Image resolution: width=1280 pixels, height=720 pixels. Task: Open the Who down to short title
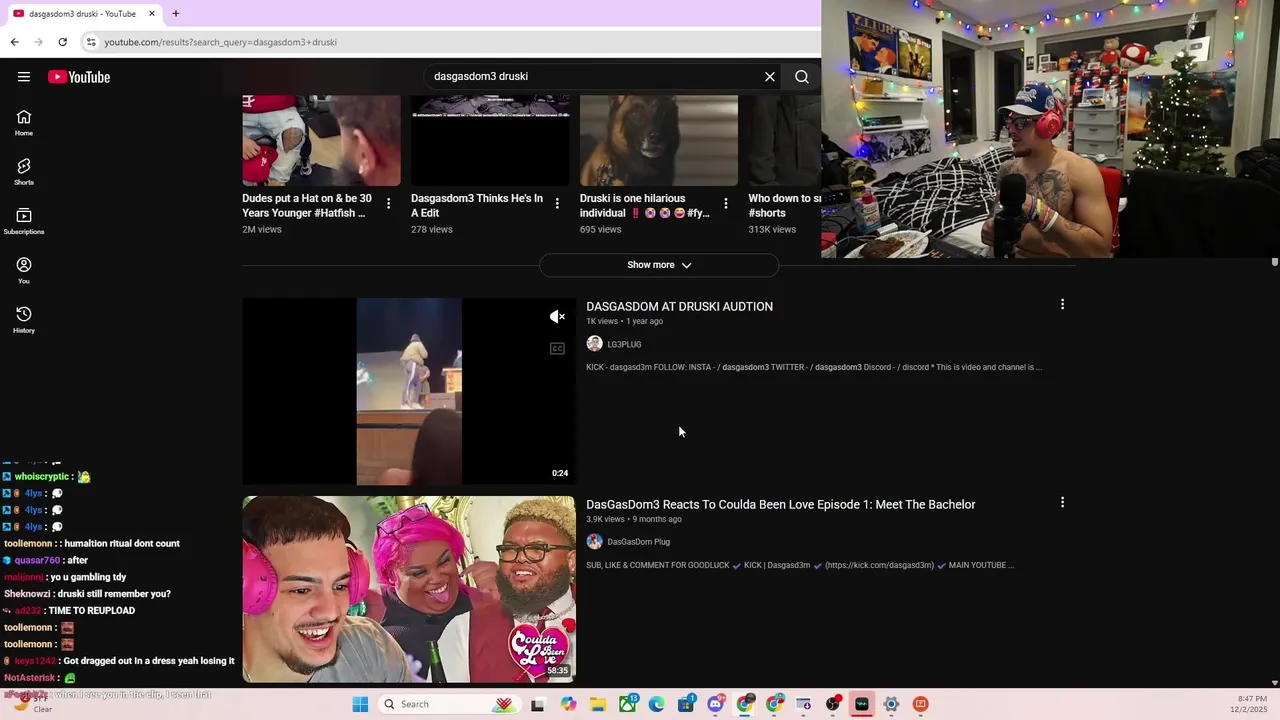785,206
